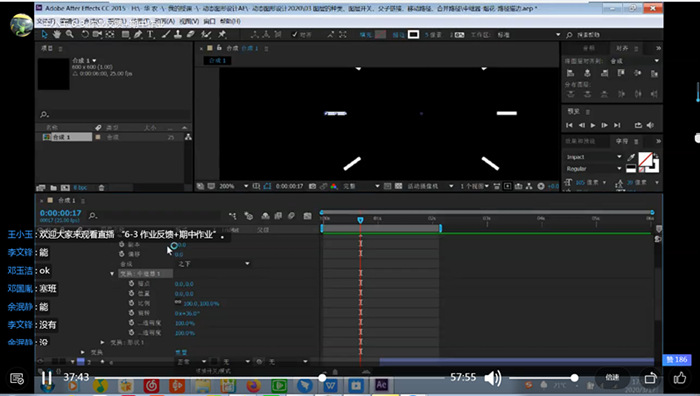Click the stroke color swatch in the toolbar

(413, 34)
